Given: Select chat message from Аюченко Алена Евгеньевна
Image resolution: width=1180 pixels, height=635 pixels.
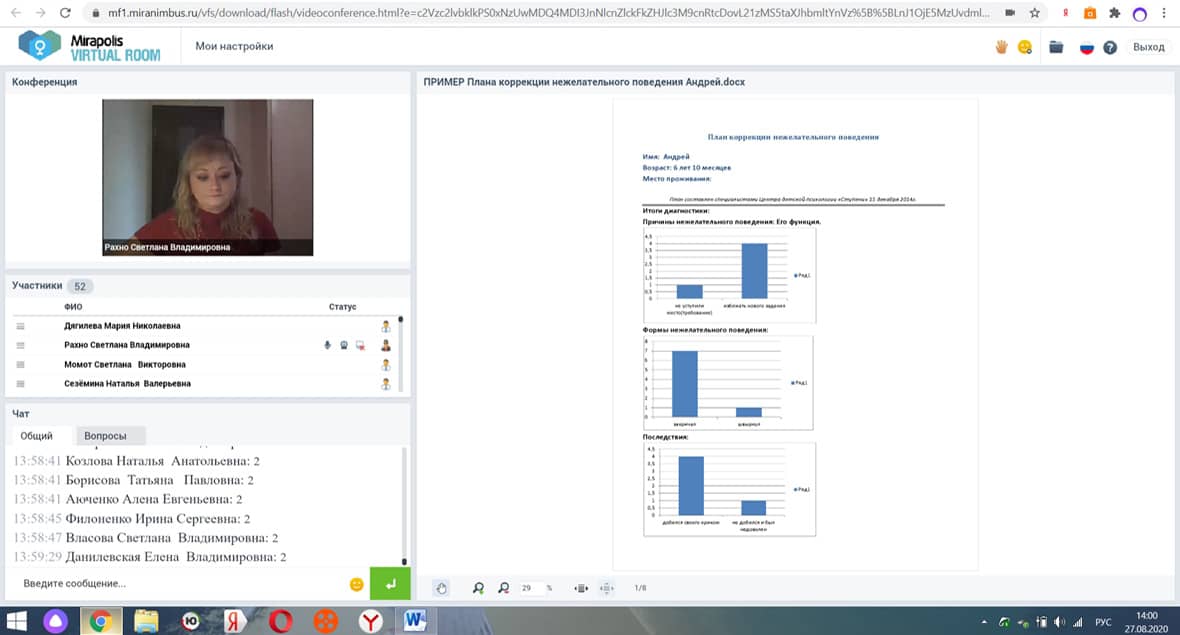Looking at the screenshot, I should point(128,499).
